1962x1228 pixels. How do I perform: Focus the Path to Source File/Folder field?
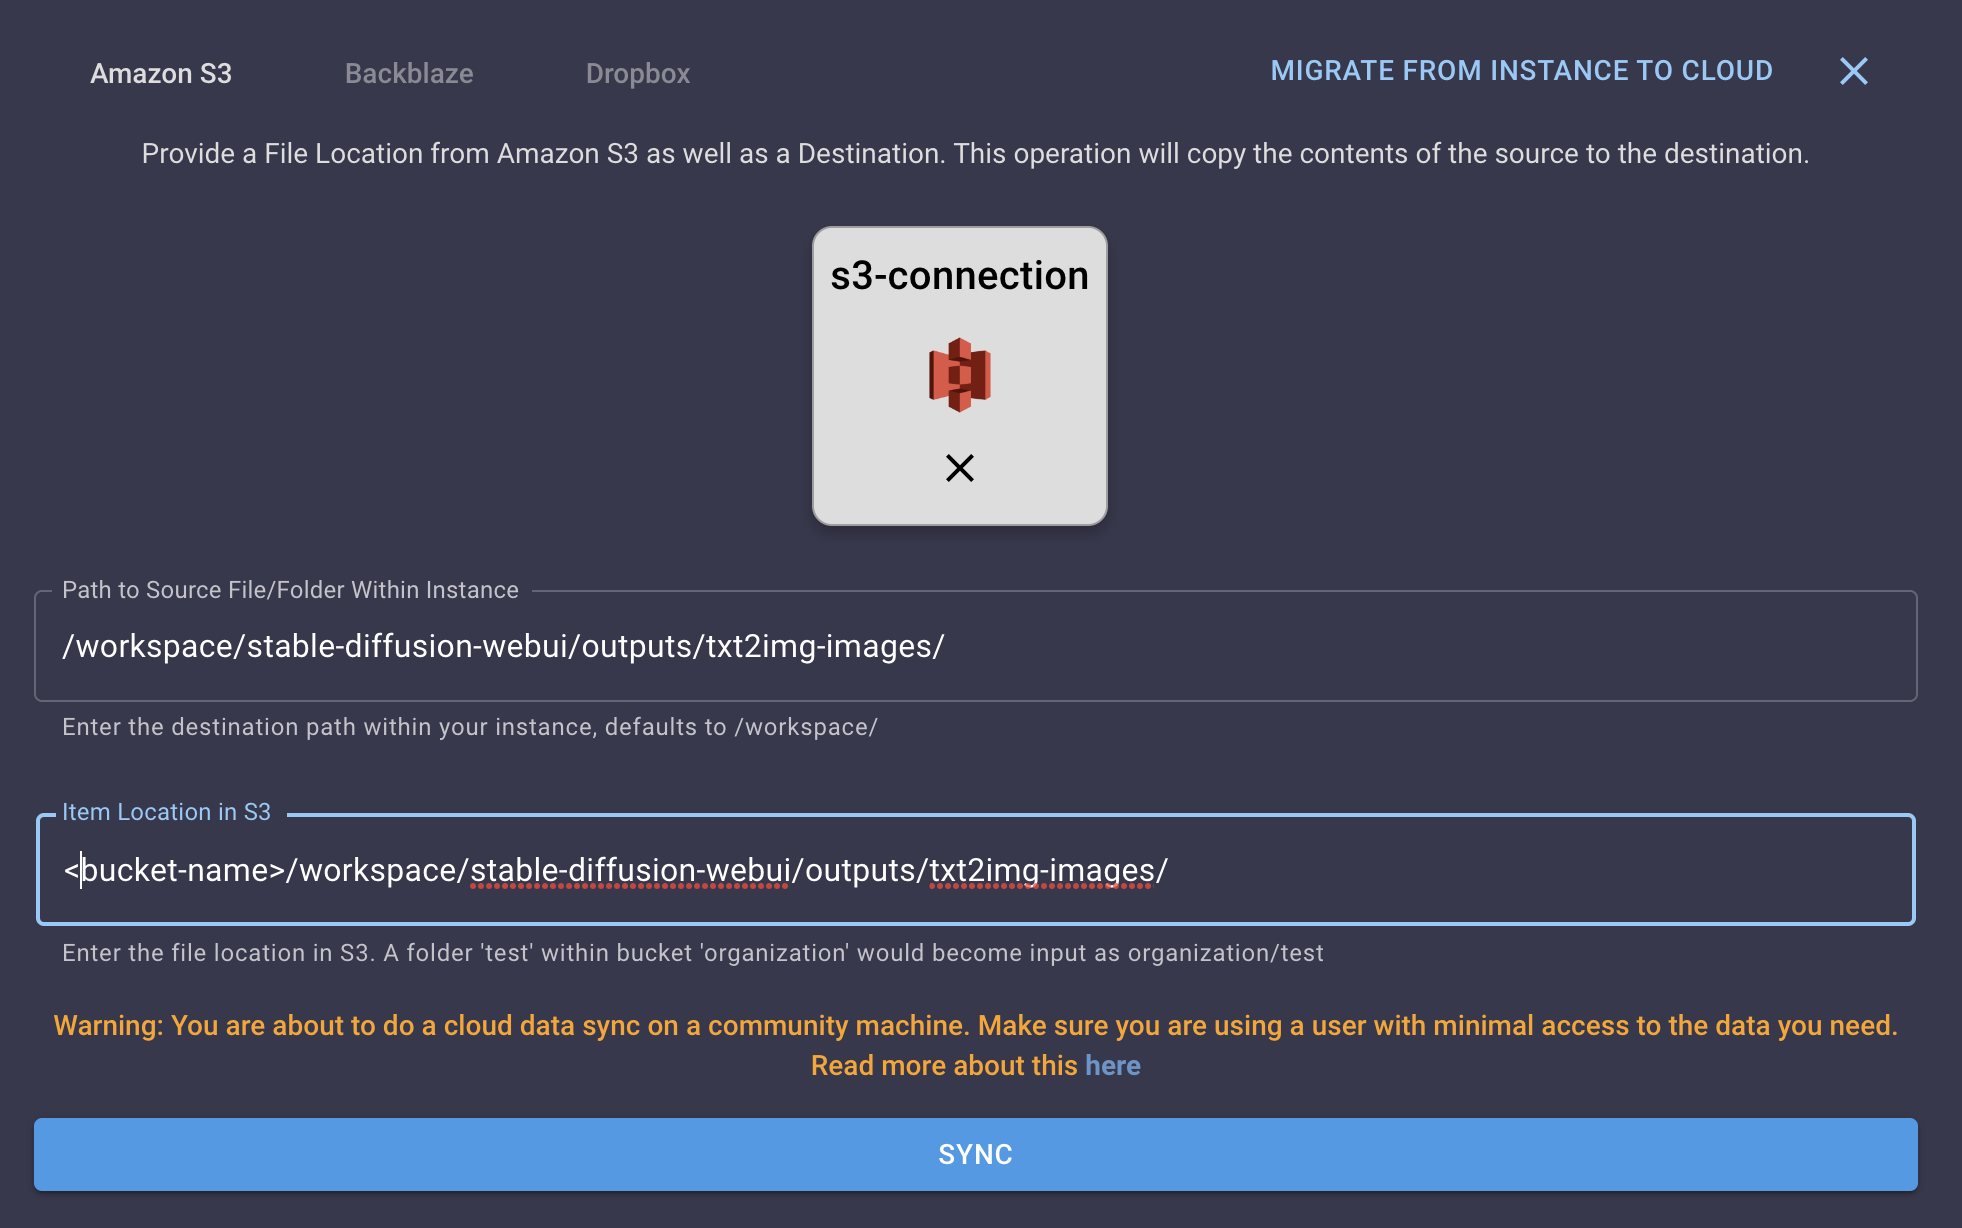[x=976, y=646]
